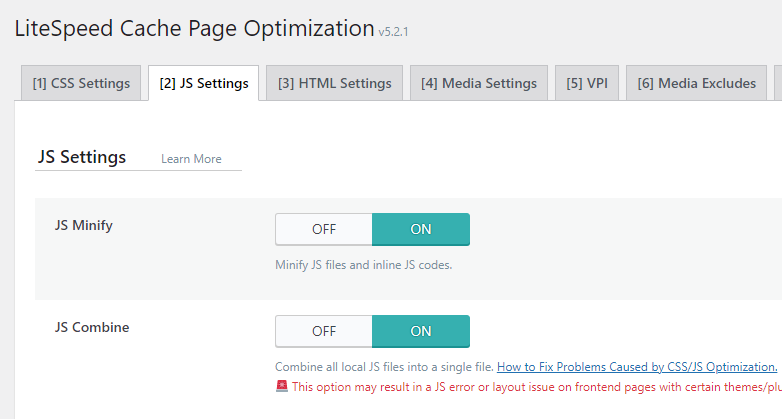Click the LiteSpeed Cache Page Optimization title
The image size is (782, 419).
[195, 28]
